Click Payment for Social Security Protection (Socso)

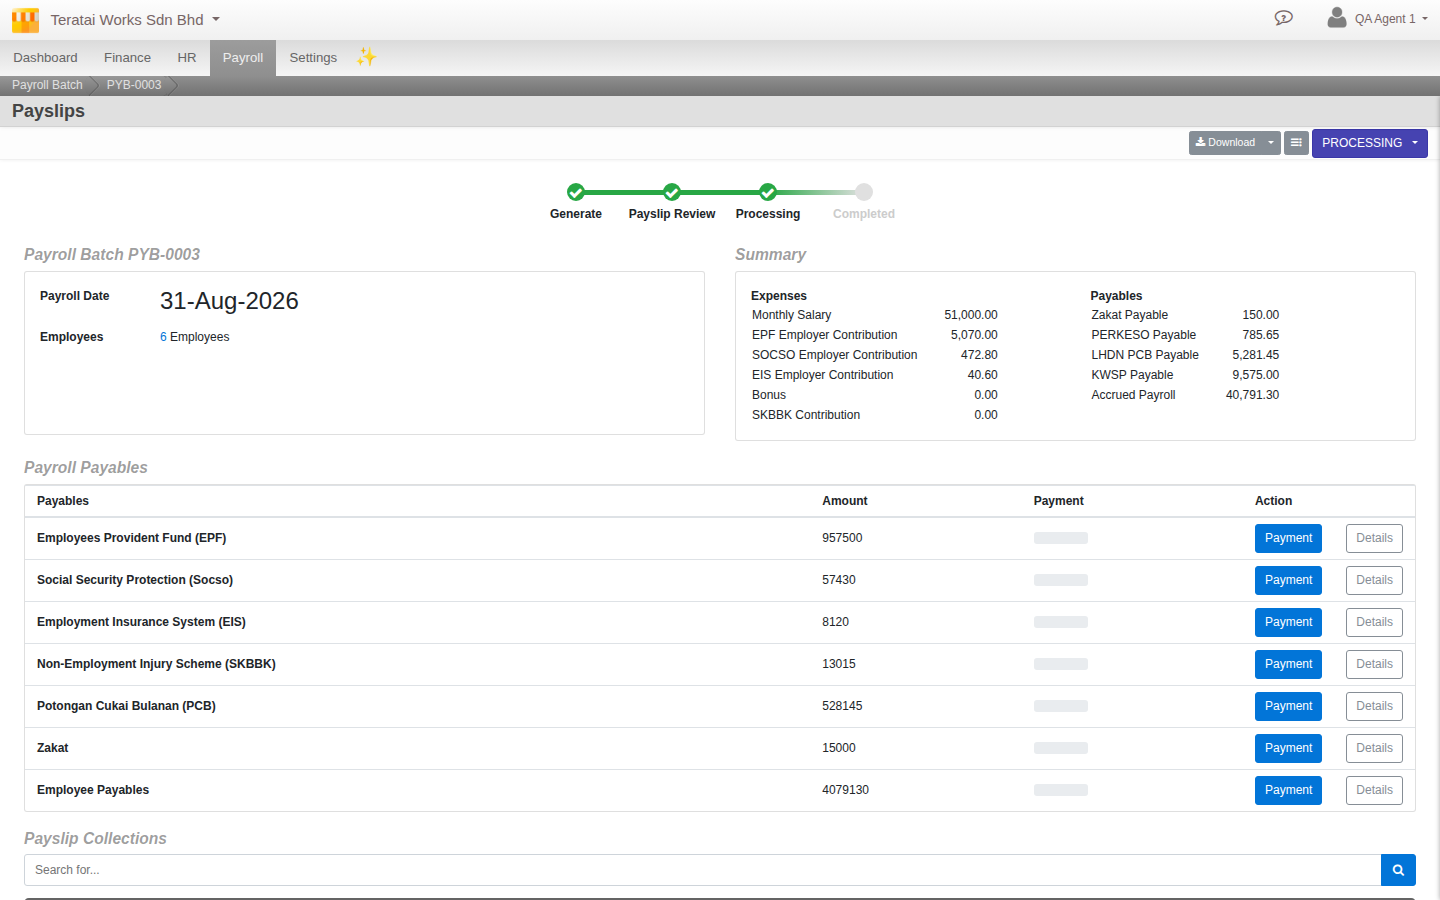click(1288, 580)
